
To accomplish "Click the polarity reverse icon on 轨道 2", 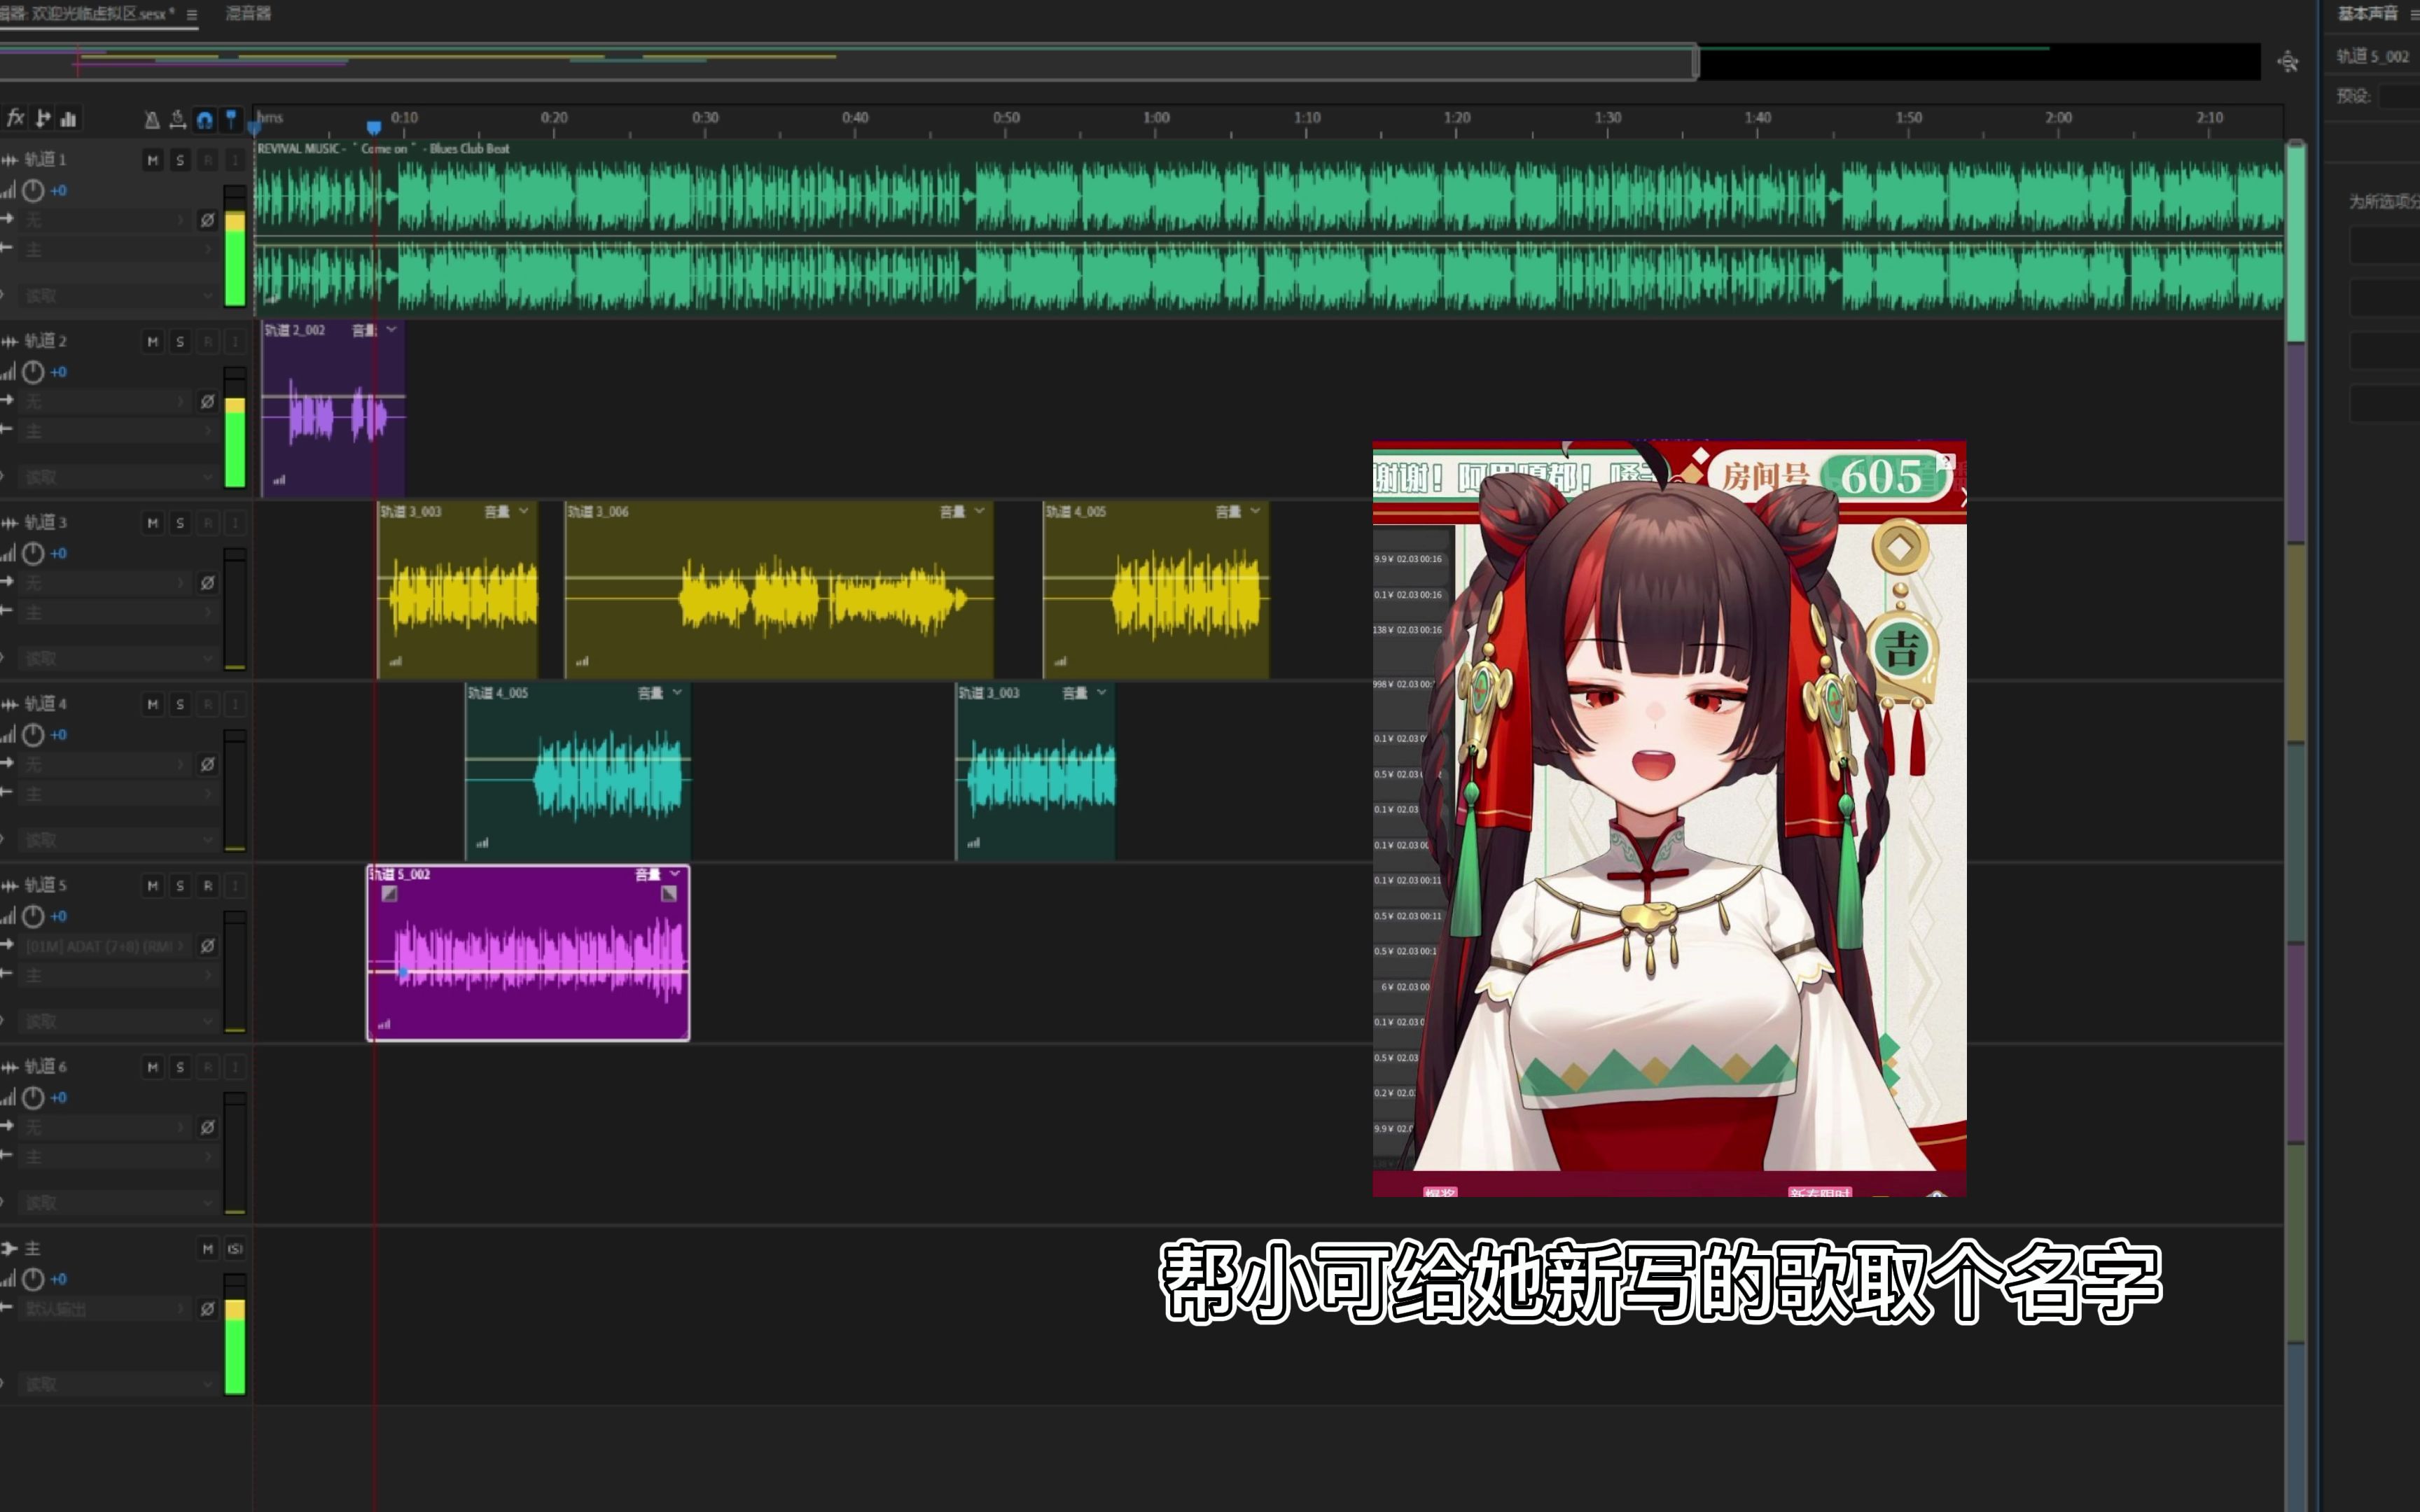I will click(x=207, y=401).
